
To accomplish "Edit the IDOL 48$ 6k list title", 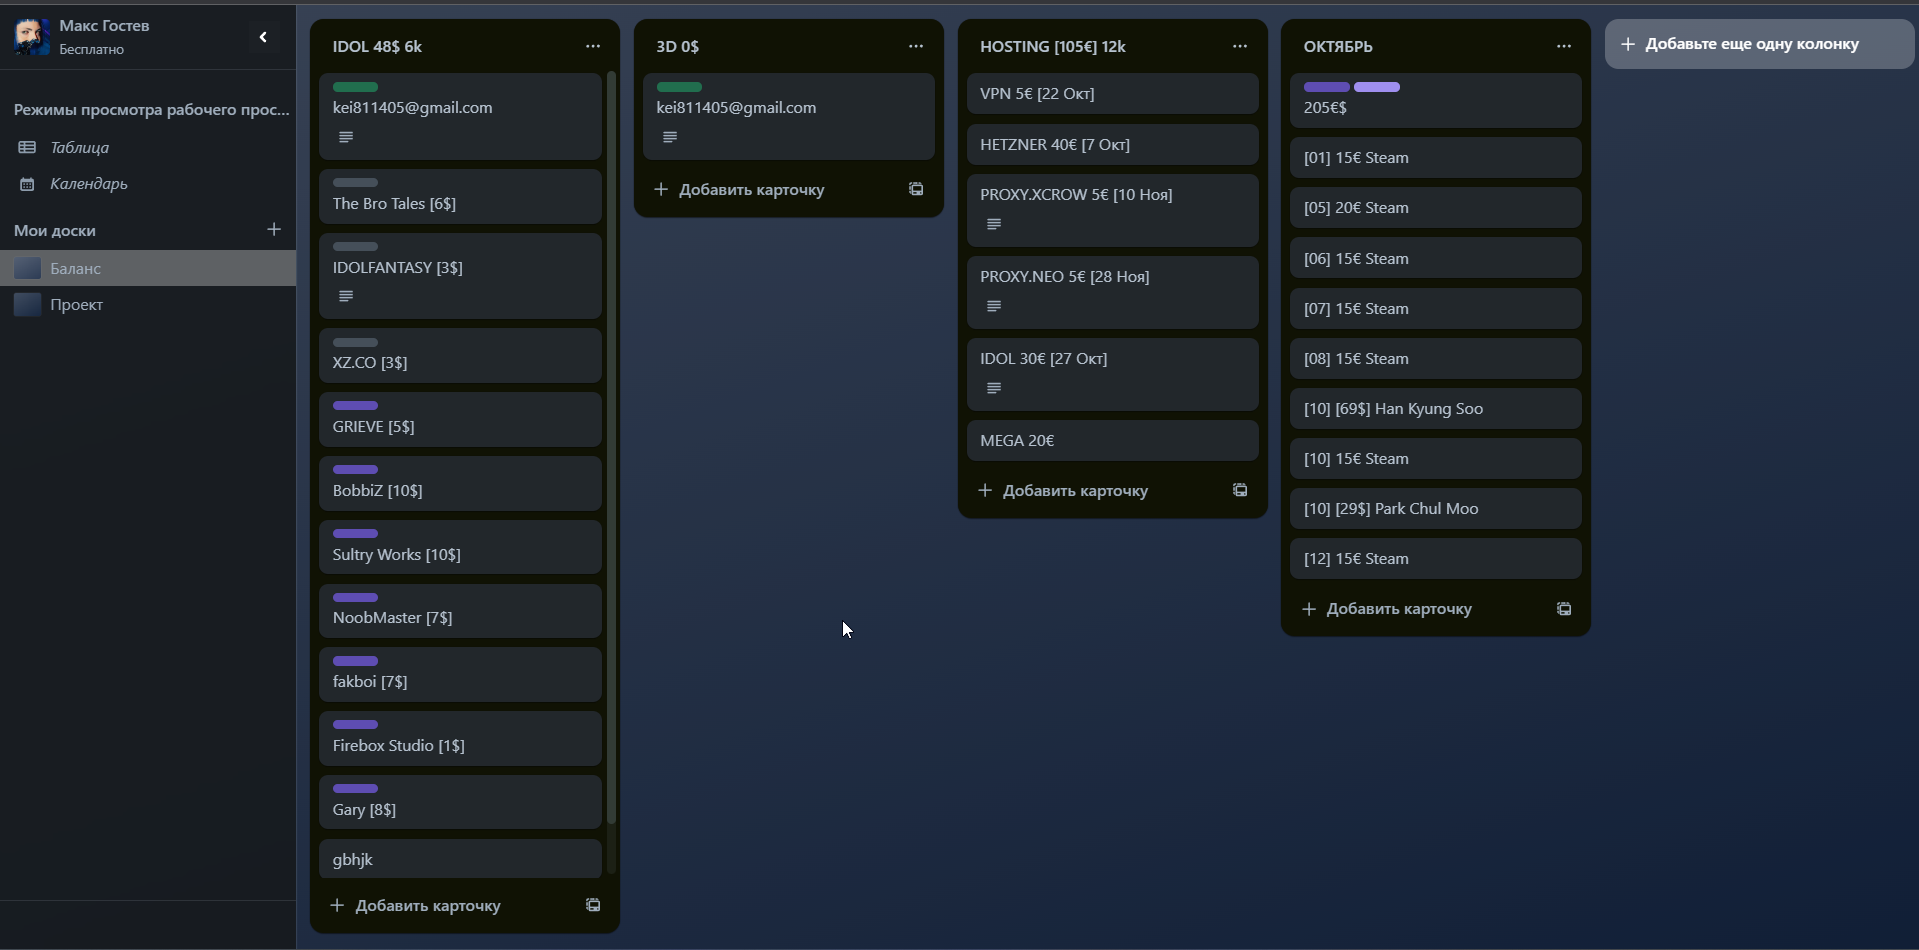I will click(x=377, y=47).
